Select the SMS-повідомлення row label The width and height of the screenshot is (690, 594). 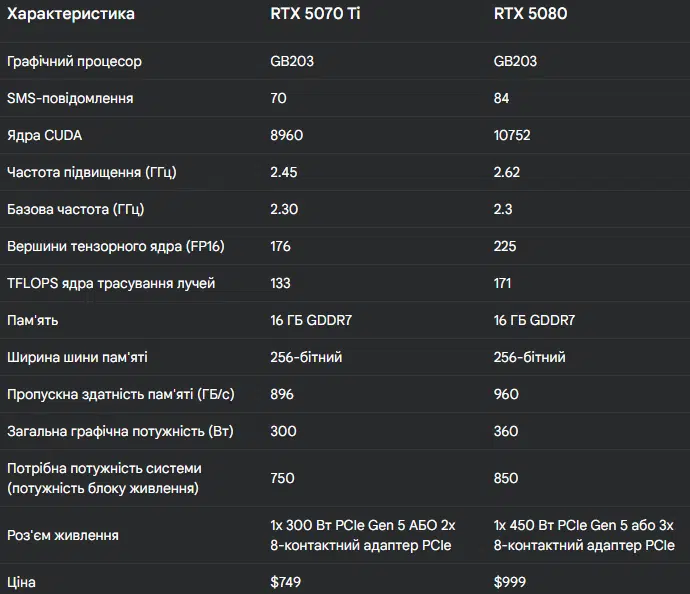[70, 98]
